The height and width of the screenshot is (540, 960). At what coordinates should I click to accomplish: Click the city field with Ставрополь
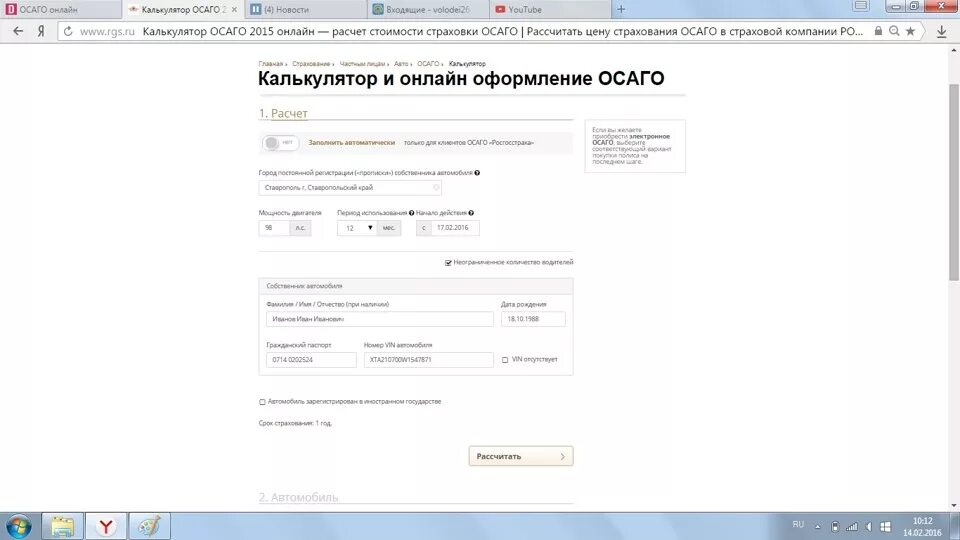coord(350,187)
